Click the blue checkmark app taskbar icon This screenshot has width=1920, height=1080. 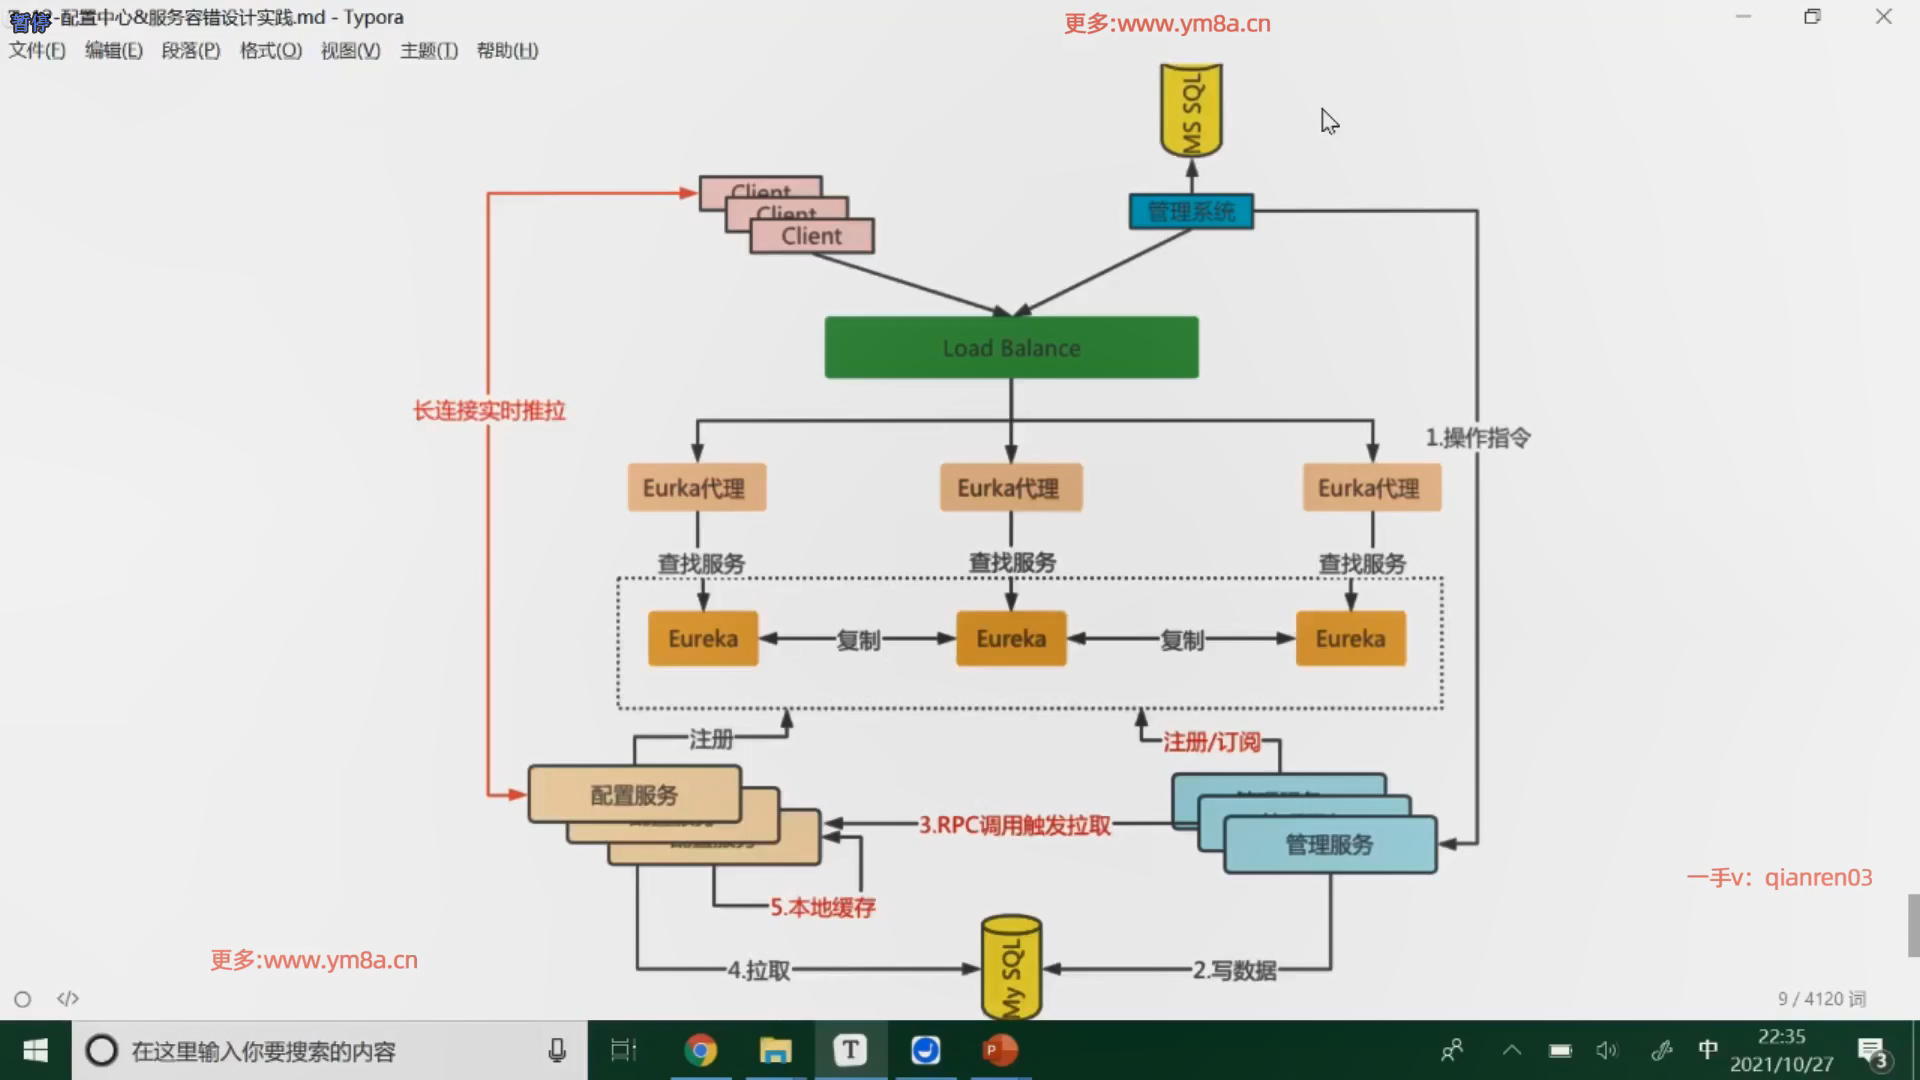925,1050
